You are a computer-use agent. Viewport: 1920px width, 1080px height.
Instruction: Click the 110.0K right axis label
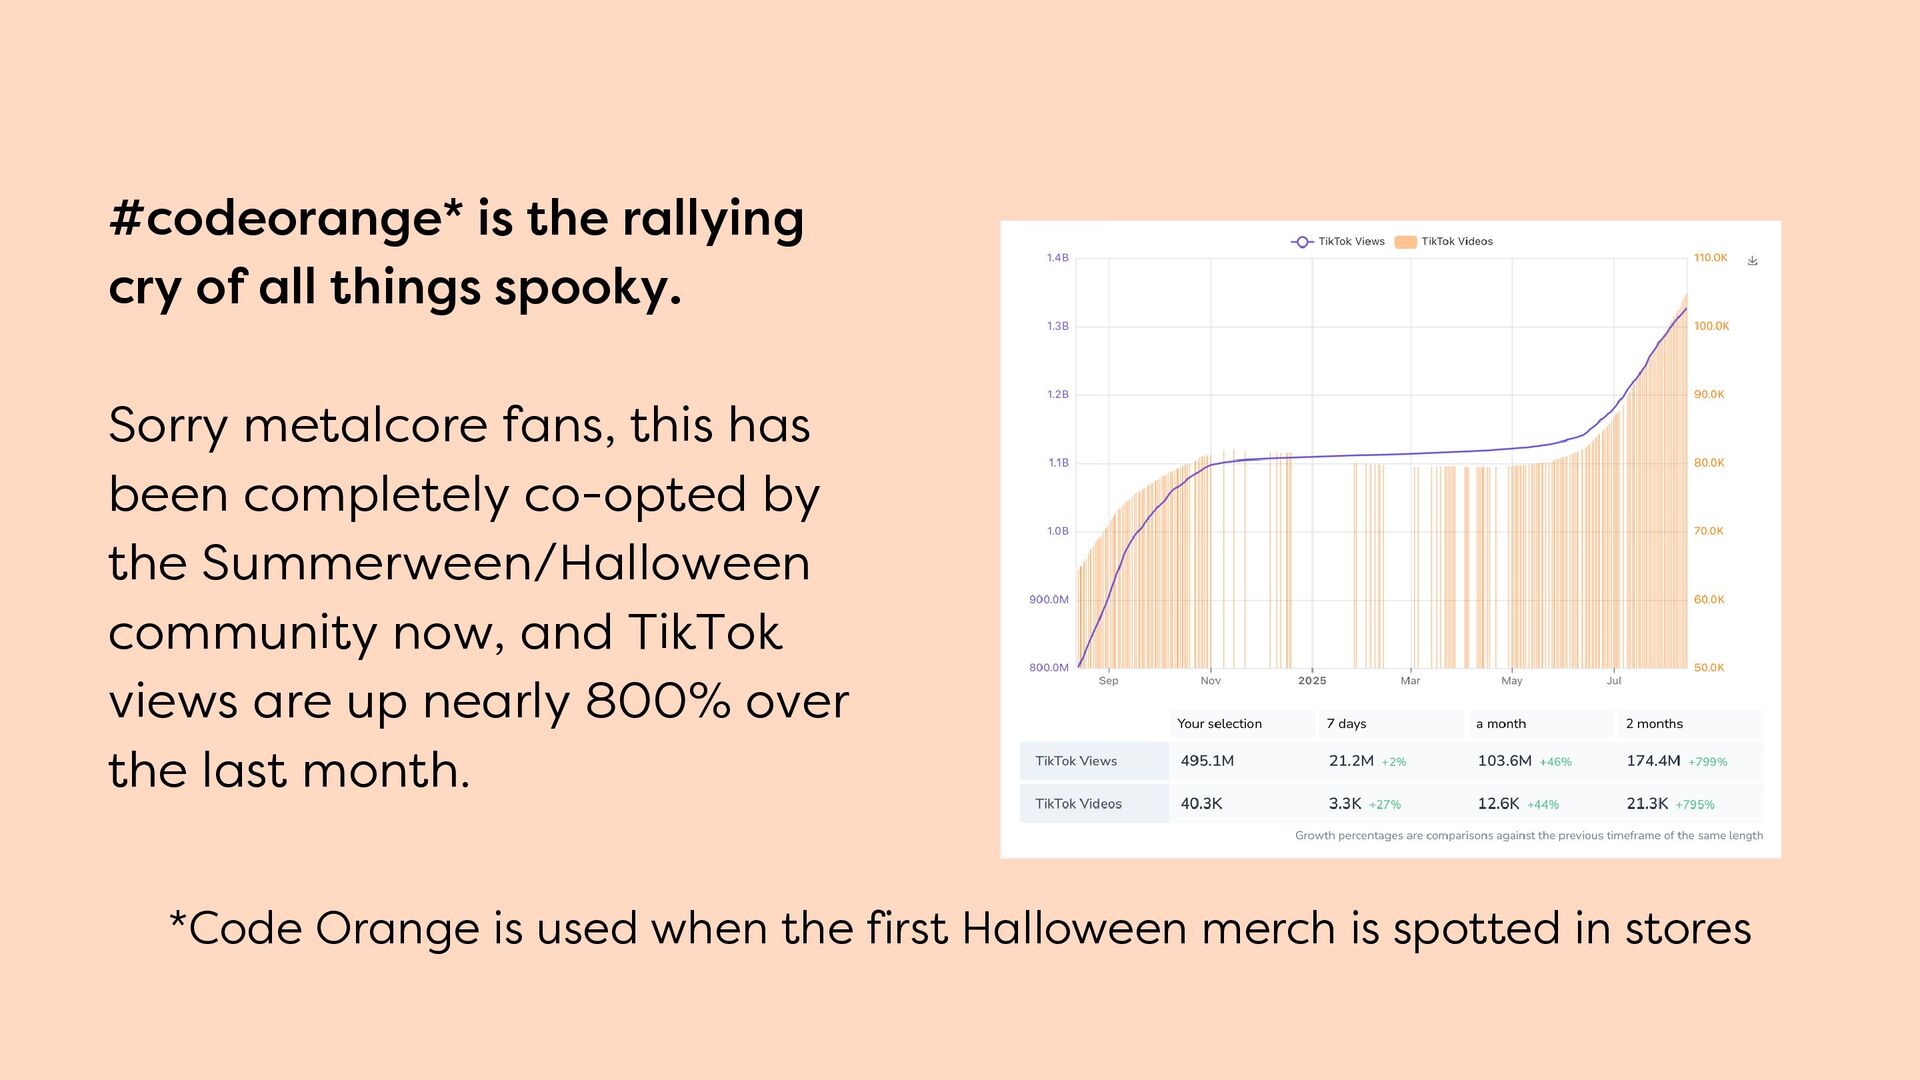point(1710,258)
